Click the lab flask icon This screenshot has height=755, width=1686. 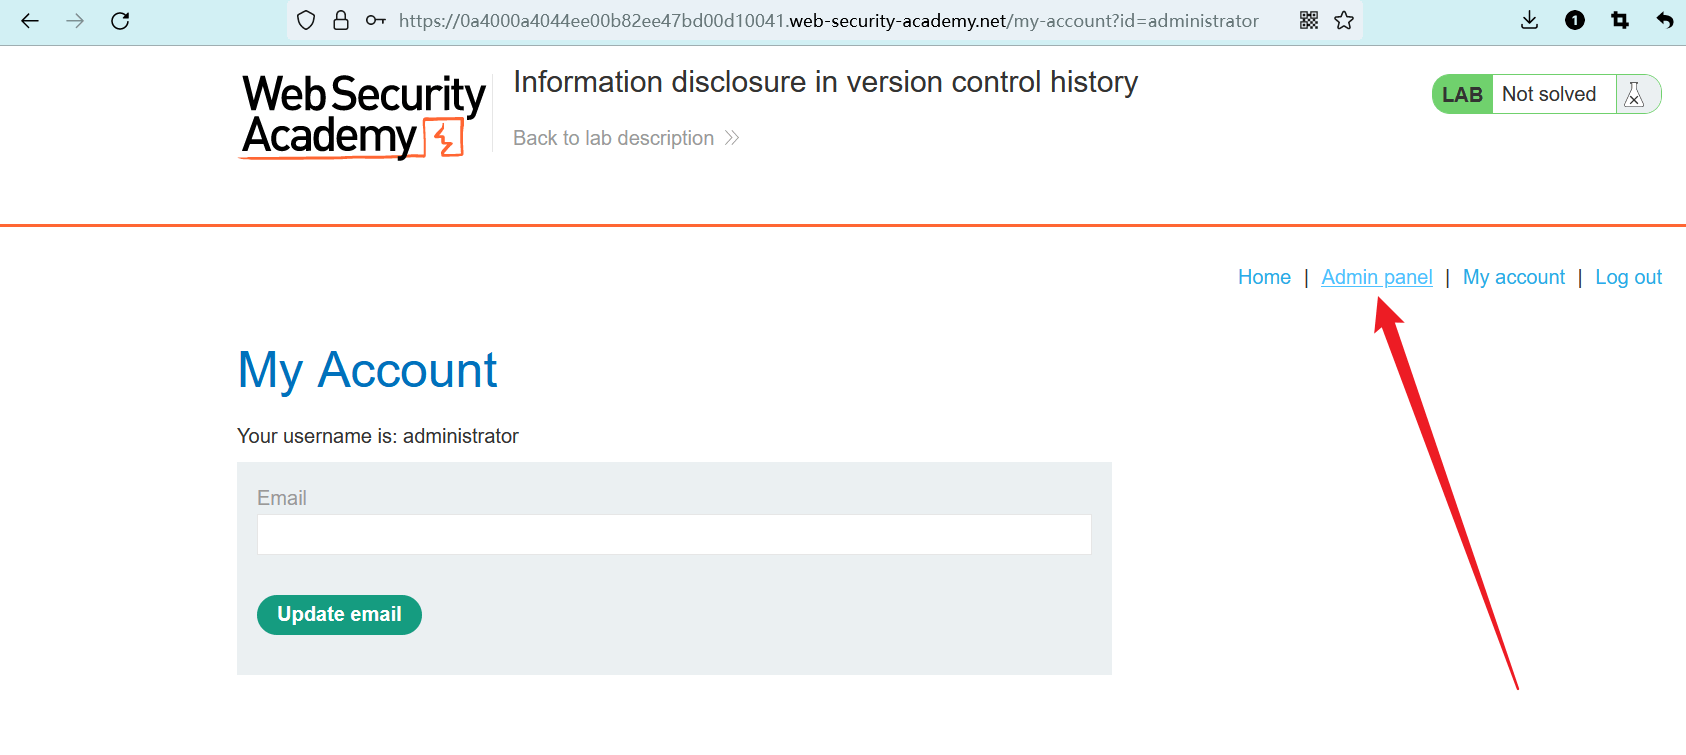[1635, 94]
